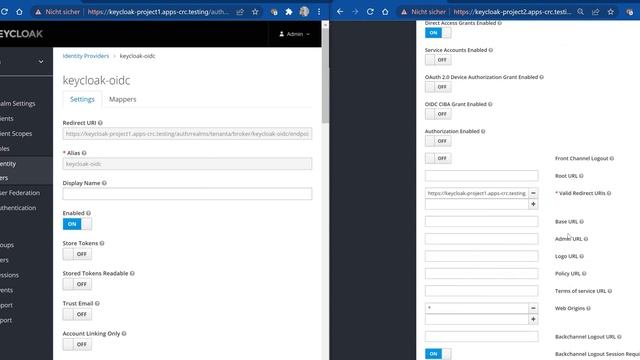Show help tooltip for Store Tokens

[102, 243]
